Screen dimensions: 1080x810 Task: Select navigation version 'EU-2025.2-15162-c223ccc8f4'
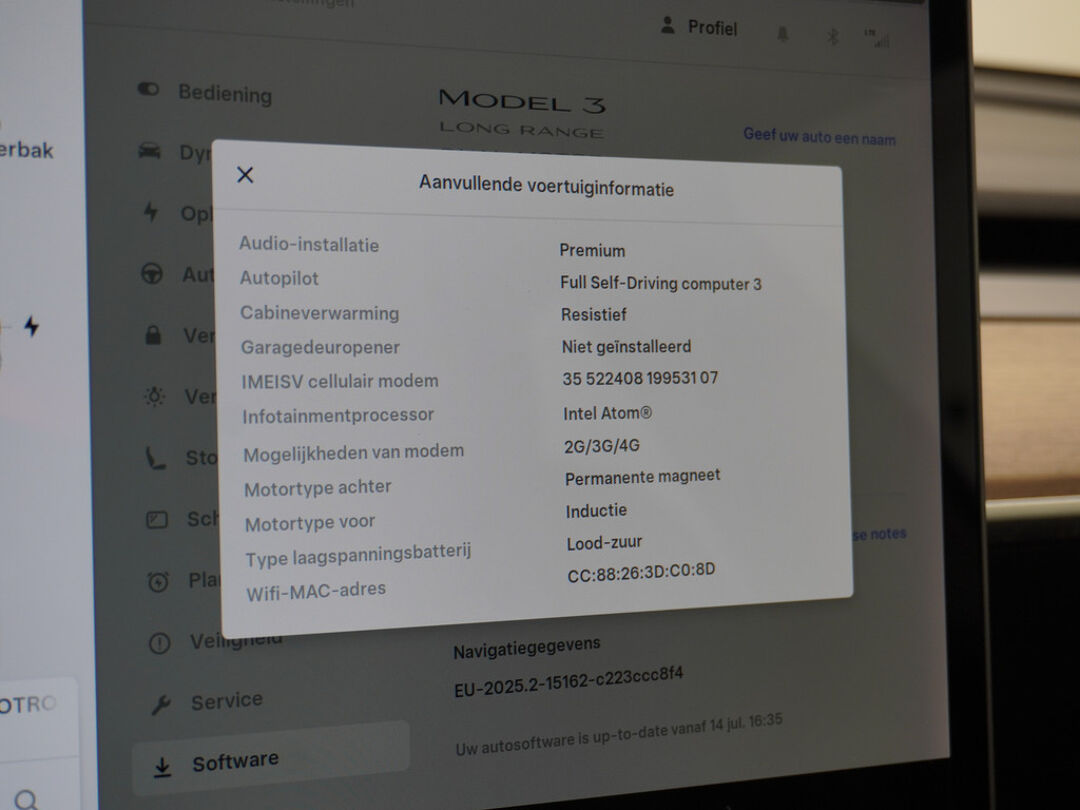click(569, 682)
